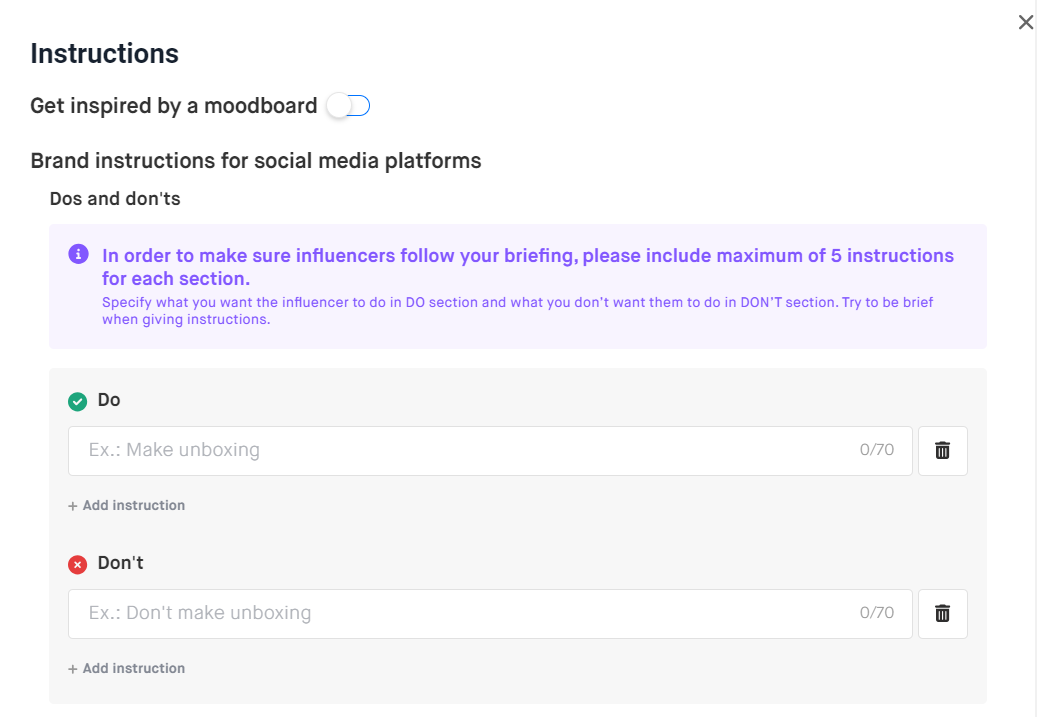Image resolution: width=1037 pixels, height=717 pixels.
Task: Click the 'Get inspired by a moodboard' label
Action: point(173,106)
